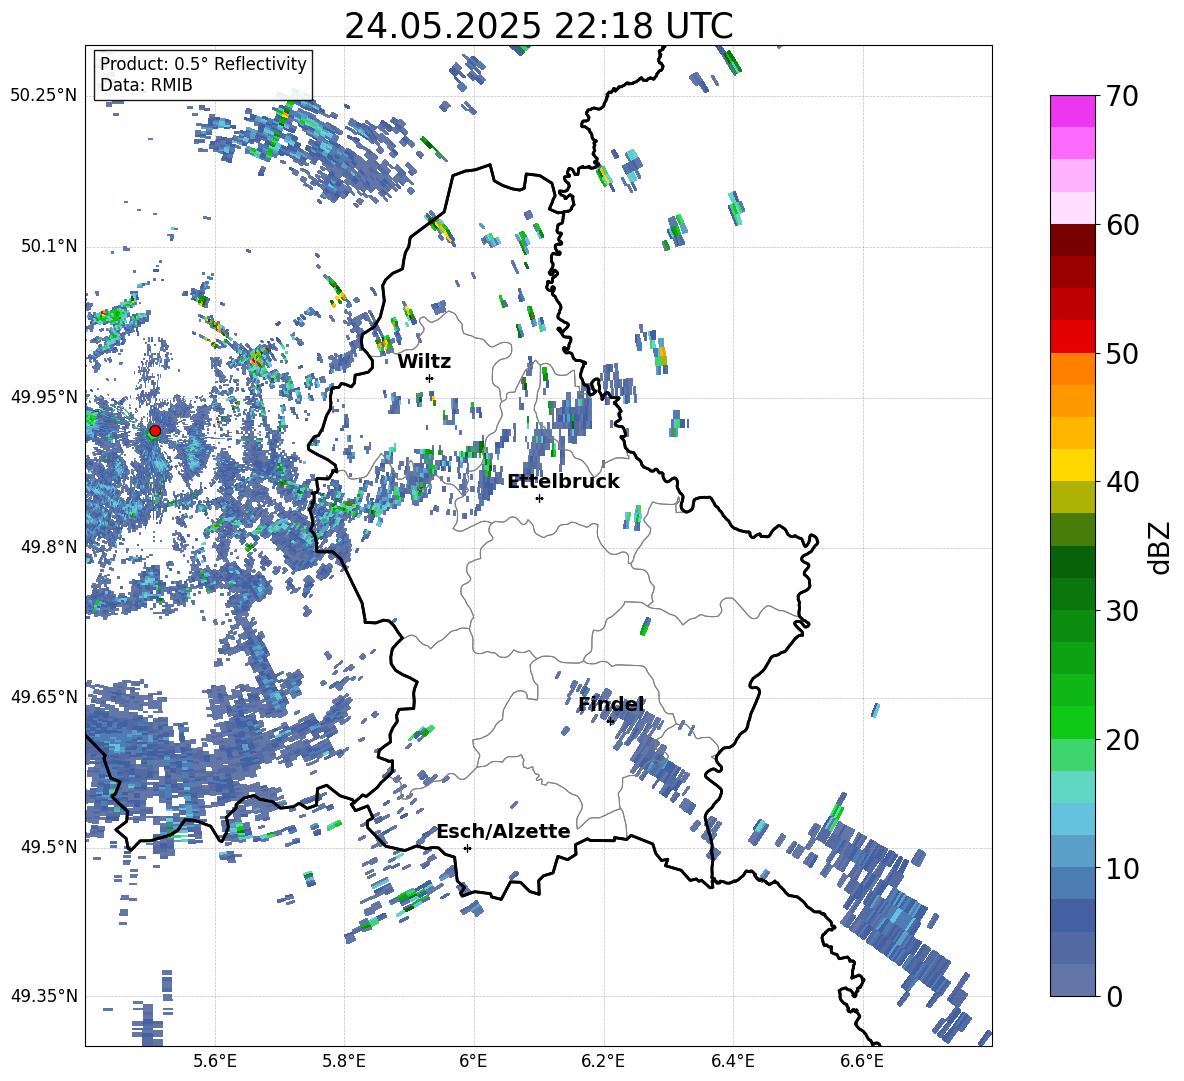Click the 49.5°N latitude label
This screenshot has height=1081, width=1184.
click(48, 846)
